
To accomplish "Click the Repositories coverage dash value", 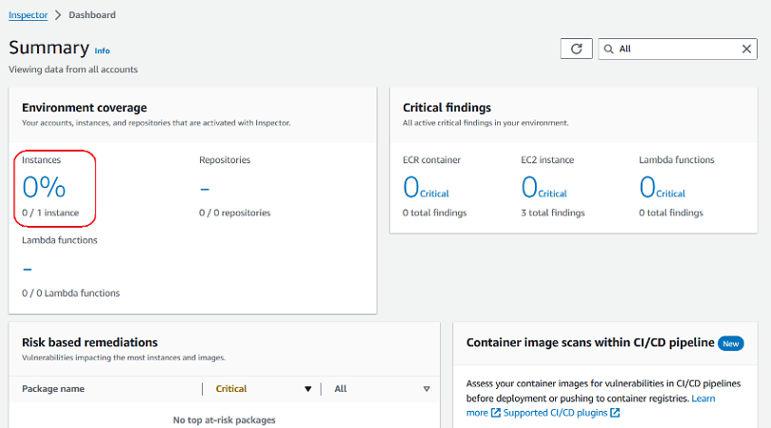I will (x=205, y=188).
